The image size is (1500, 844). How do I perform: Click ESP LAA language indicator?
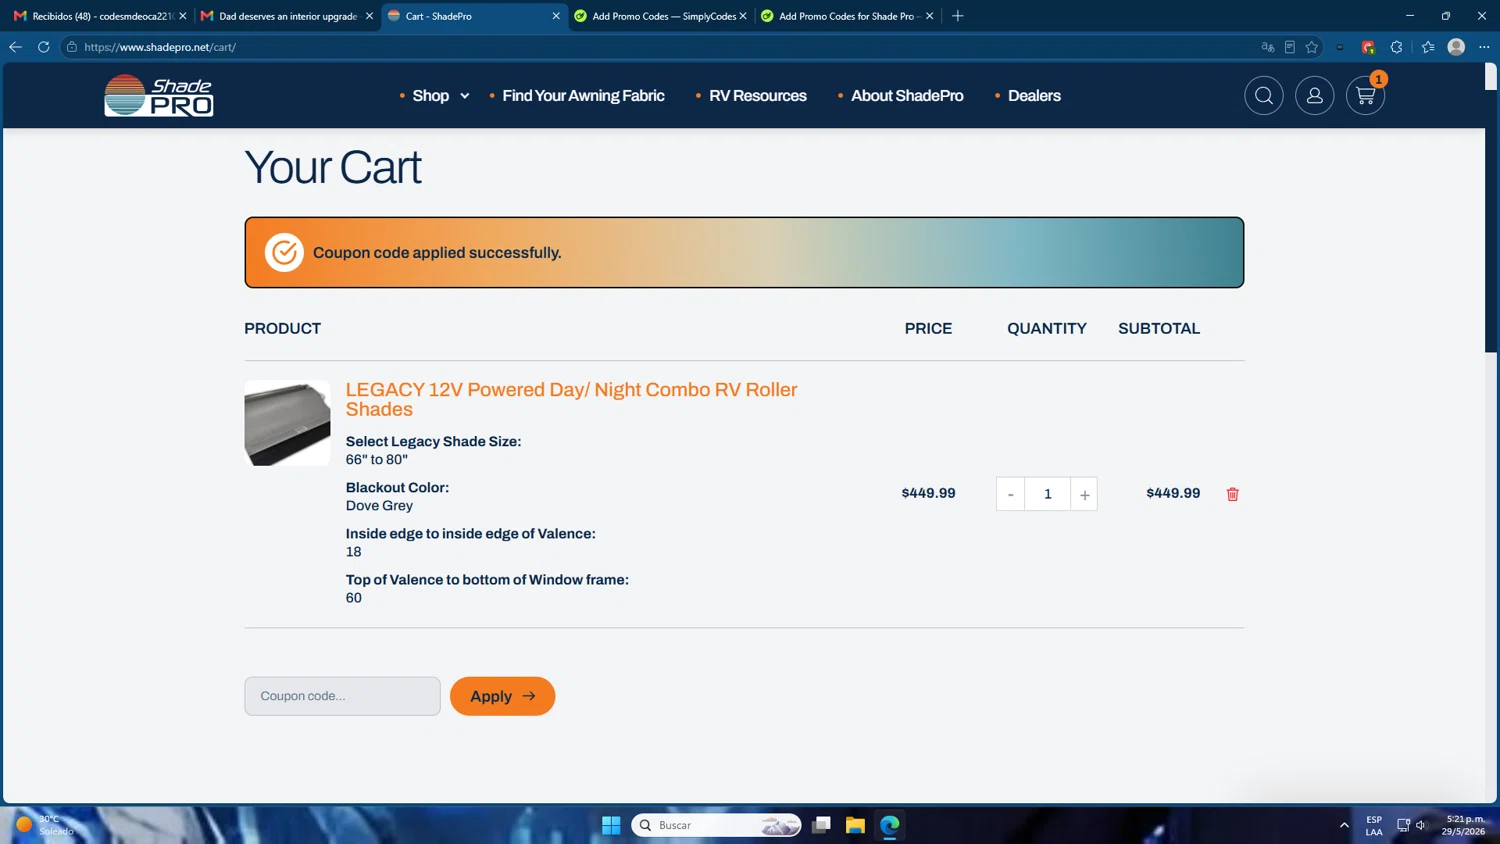tap(1374, 825)
